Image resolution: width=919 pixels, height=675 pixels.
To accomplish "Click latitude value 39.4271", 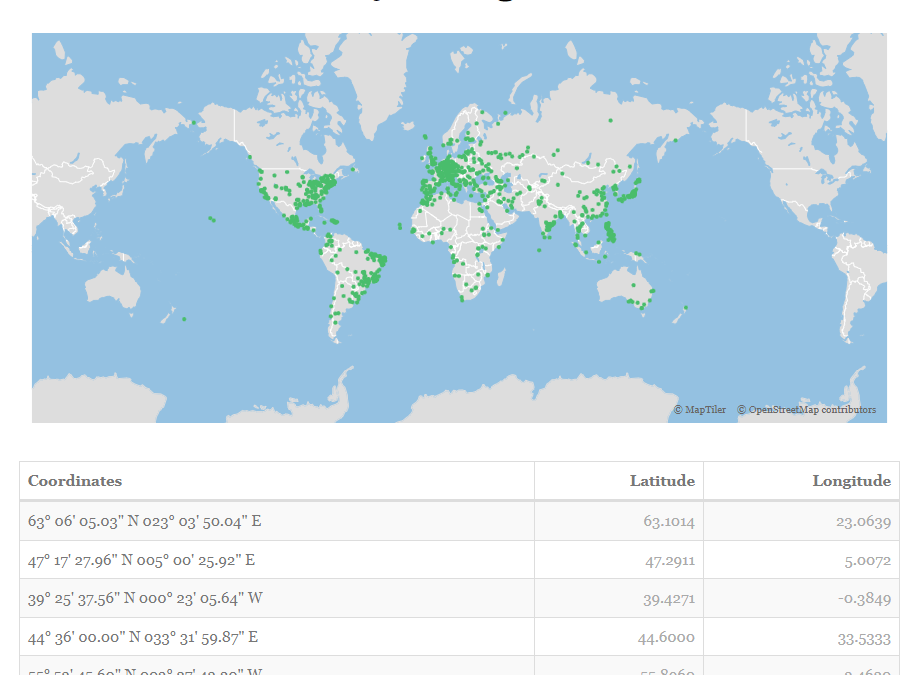I will point(669,599).
